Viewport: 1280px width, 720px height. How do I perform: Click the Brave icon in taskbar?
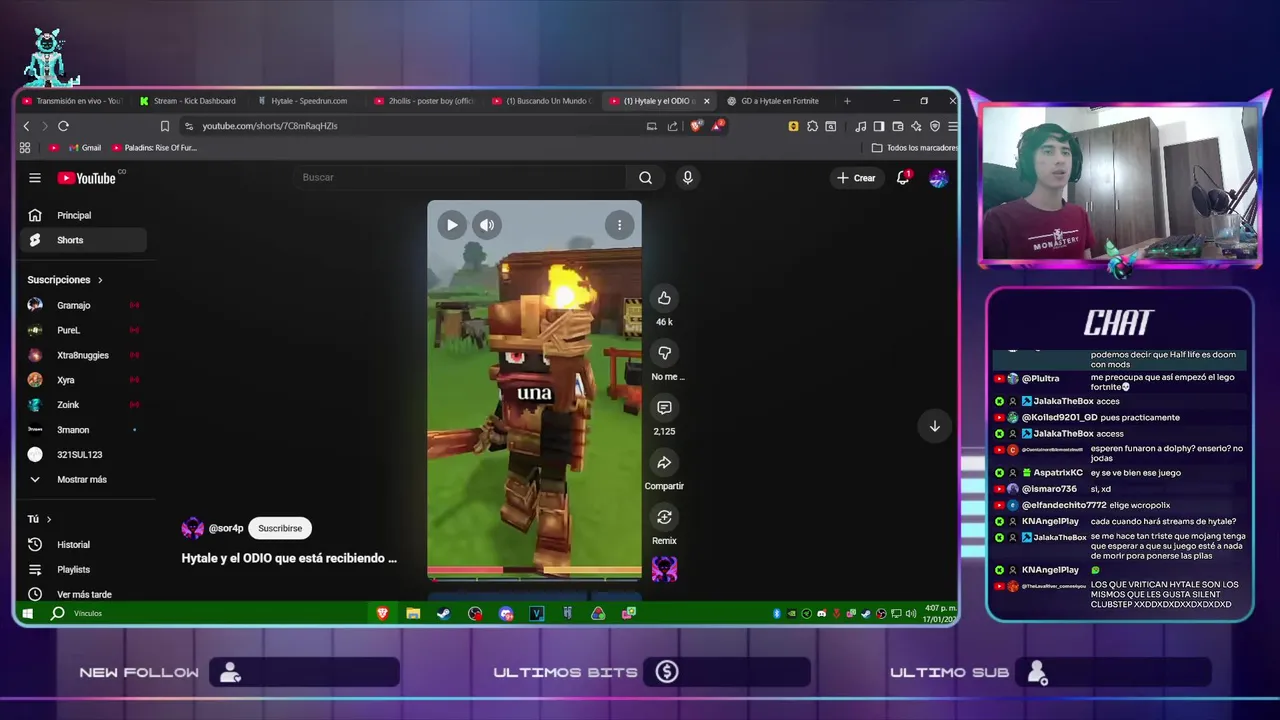(382, 613)
